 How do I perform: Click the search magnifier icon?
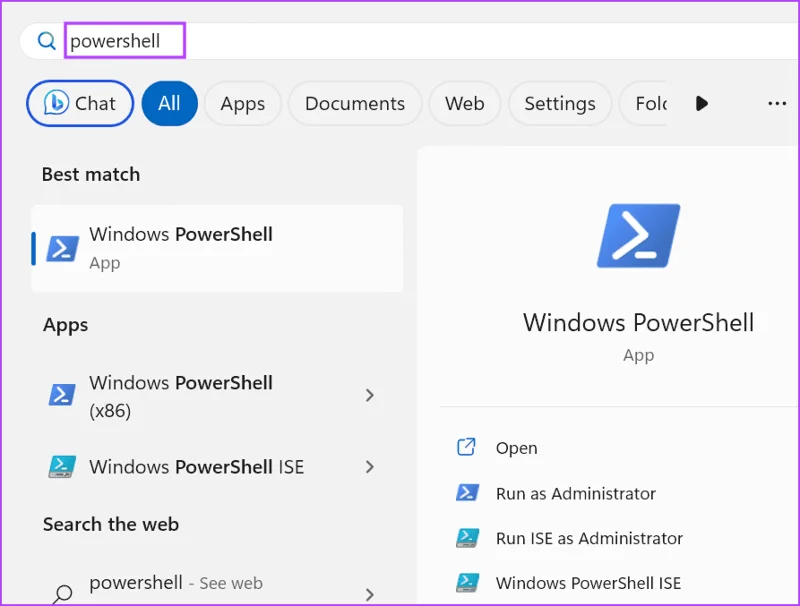46,41
